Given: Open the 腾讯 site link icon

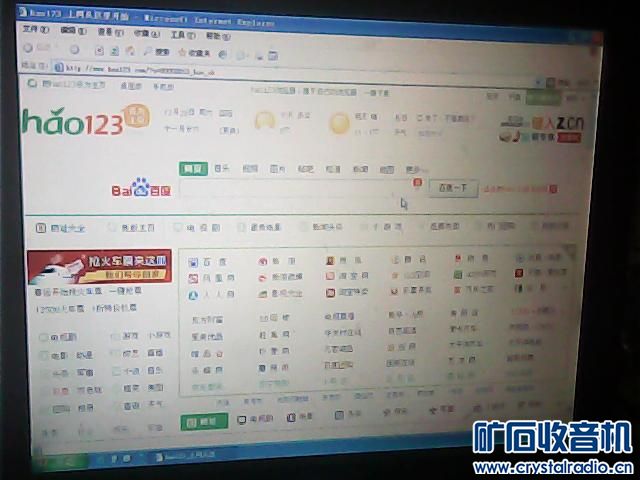Looking at the screenshot, I should click(x=395, y=260).
